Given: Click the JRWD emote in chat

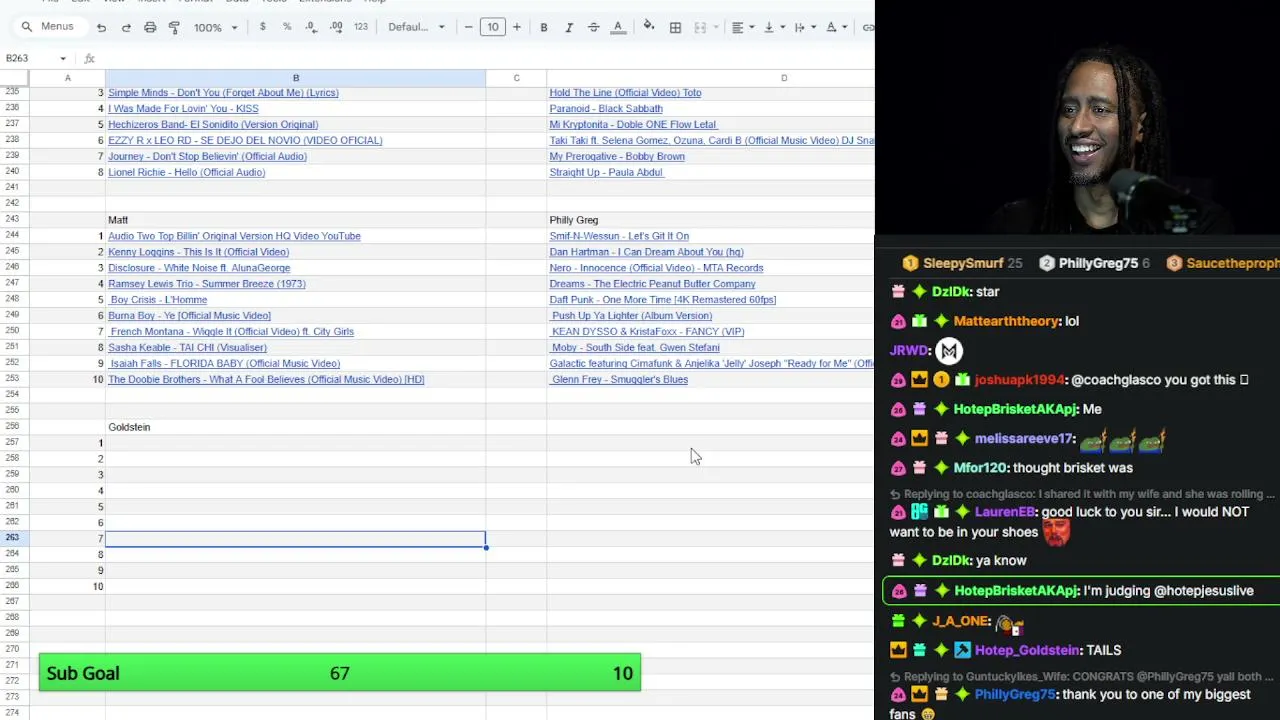Looking at the screenshot, I should point(949,350).
